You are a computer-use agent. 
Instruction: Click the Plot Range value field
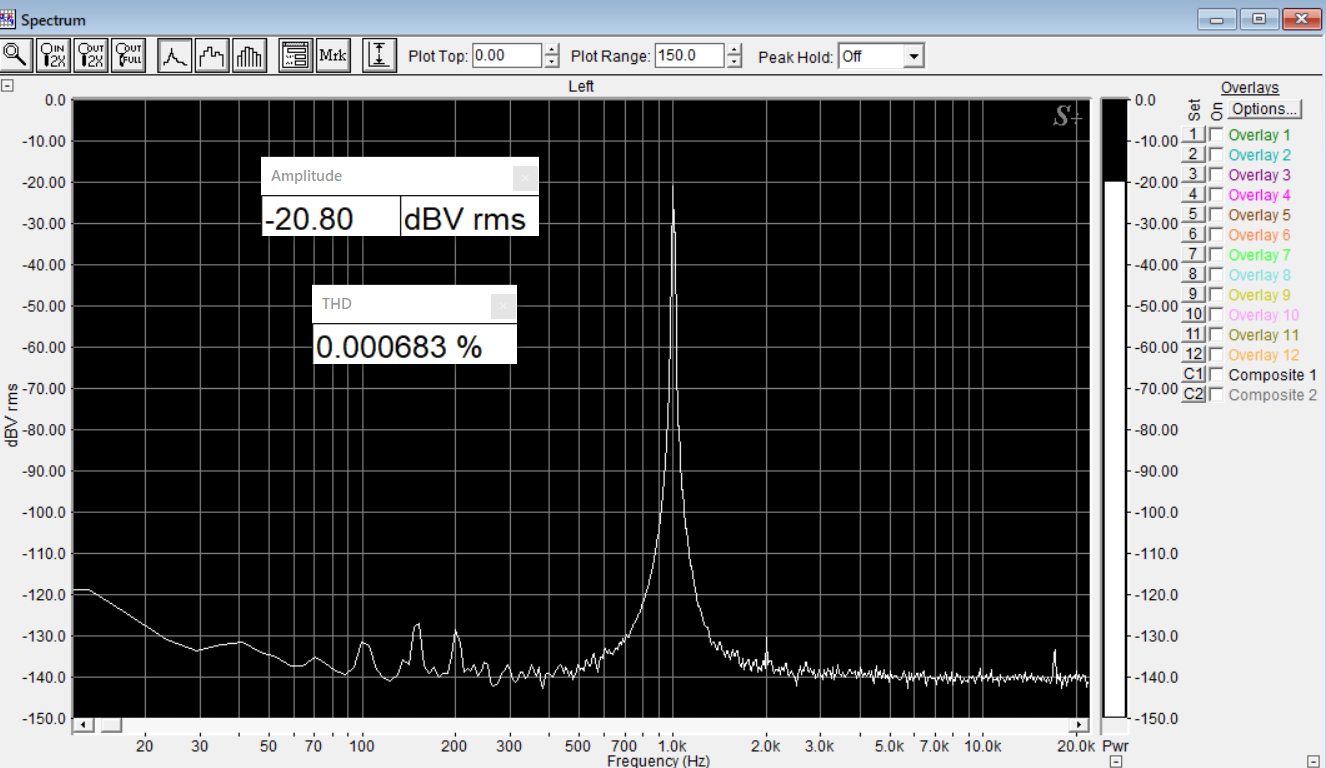tap(690, 56)
